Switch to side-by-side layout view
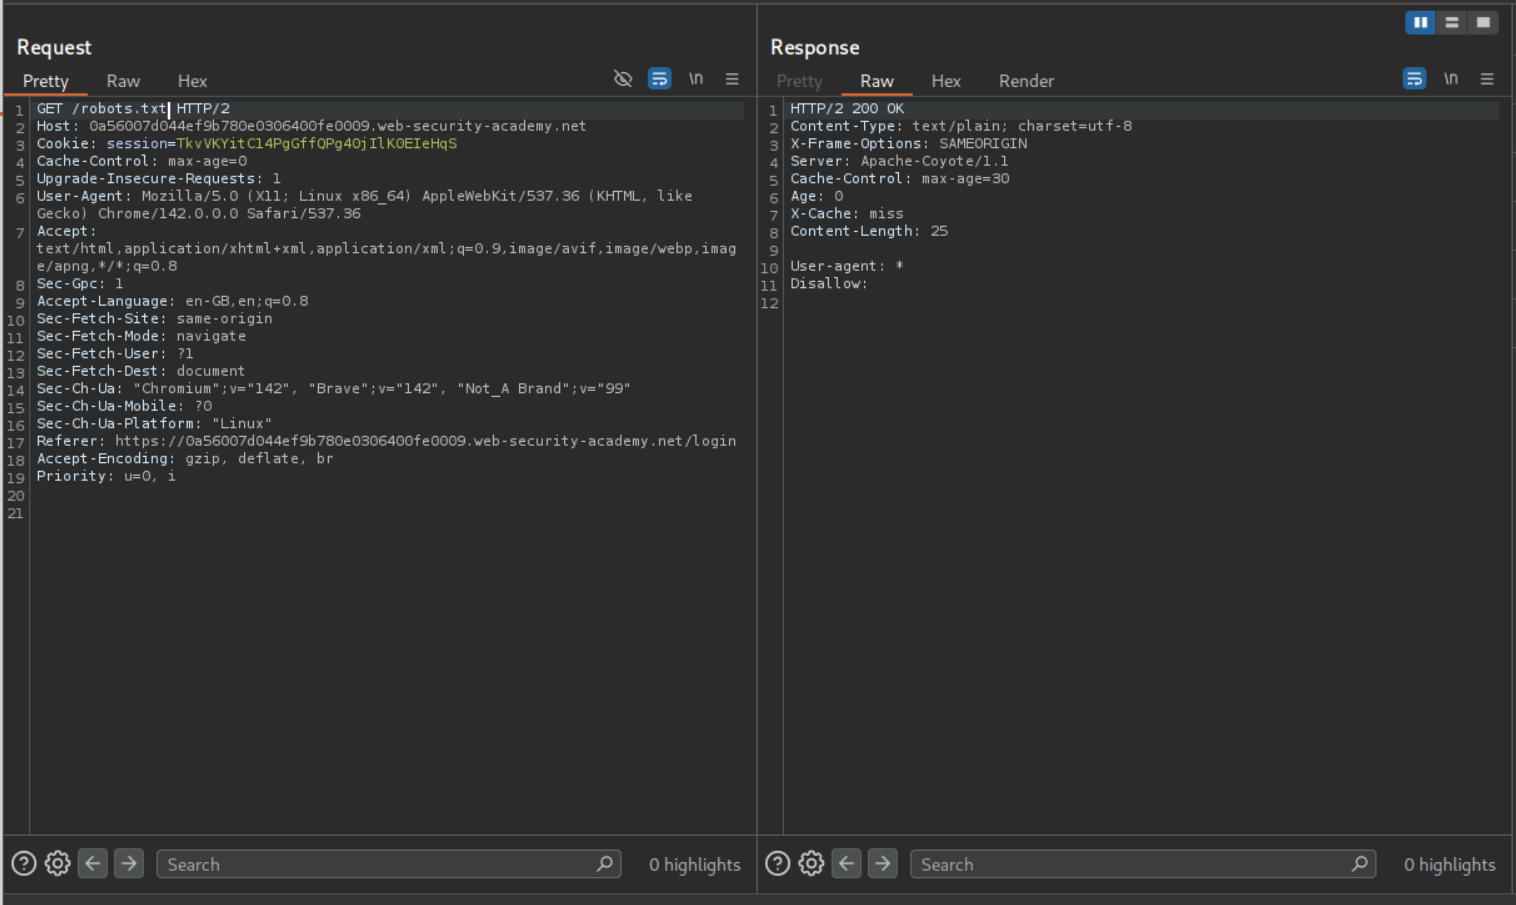This screenshot has height=905, width=1516. (1420, 22)
